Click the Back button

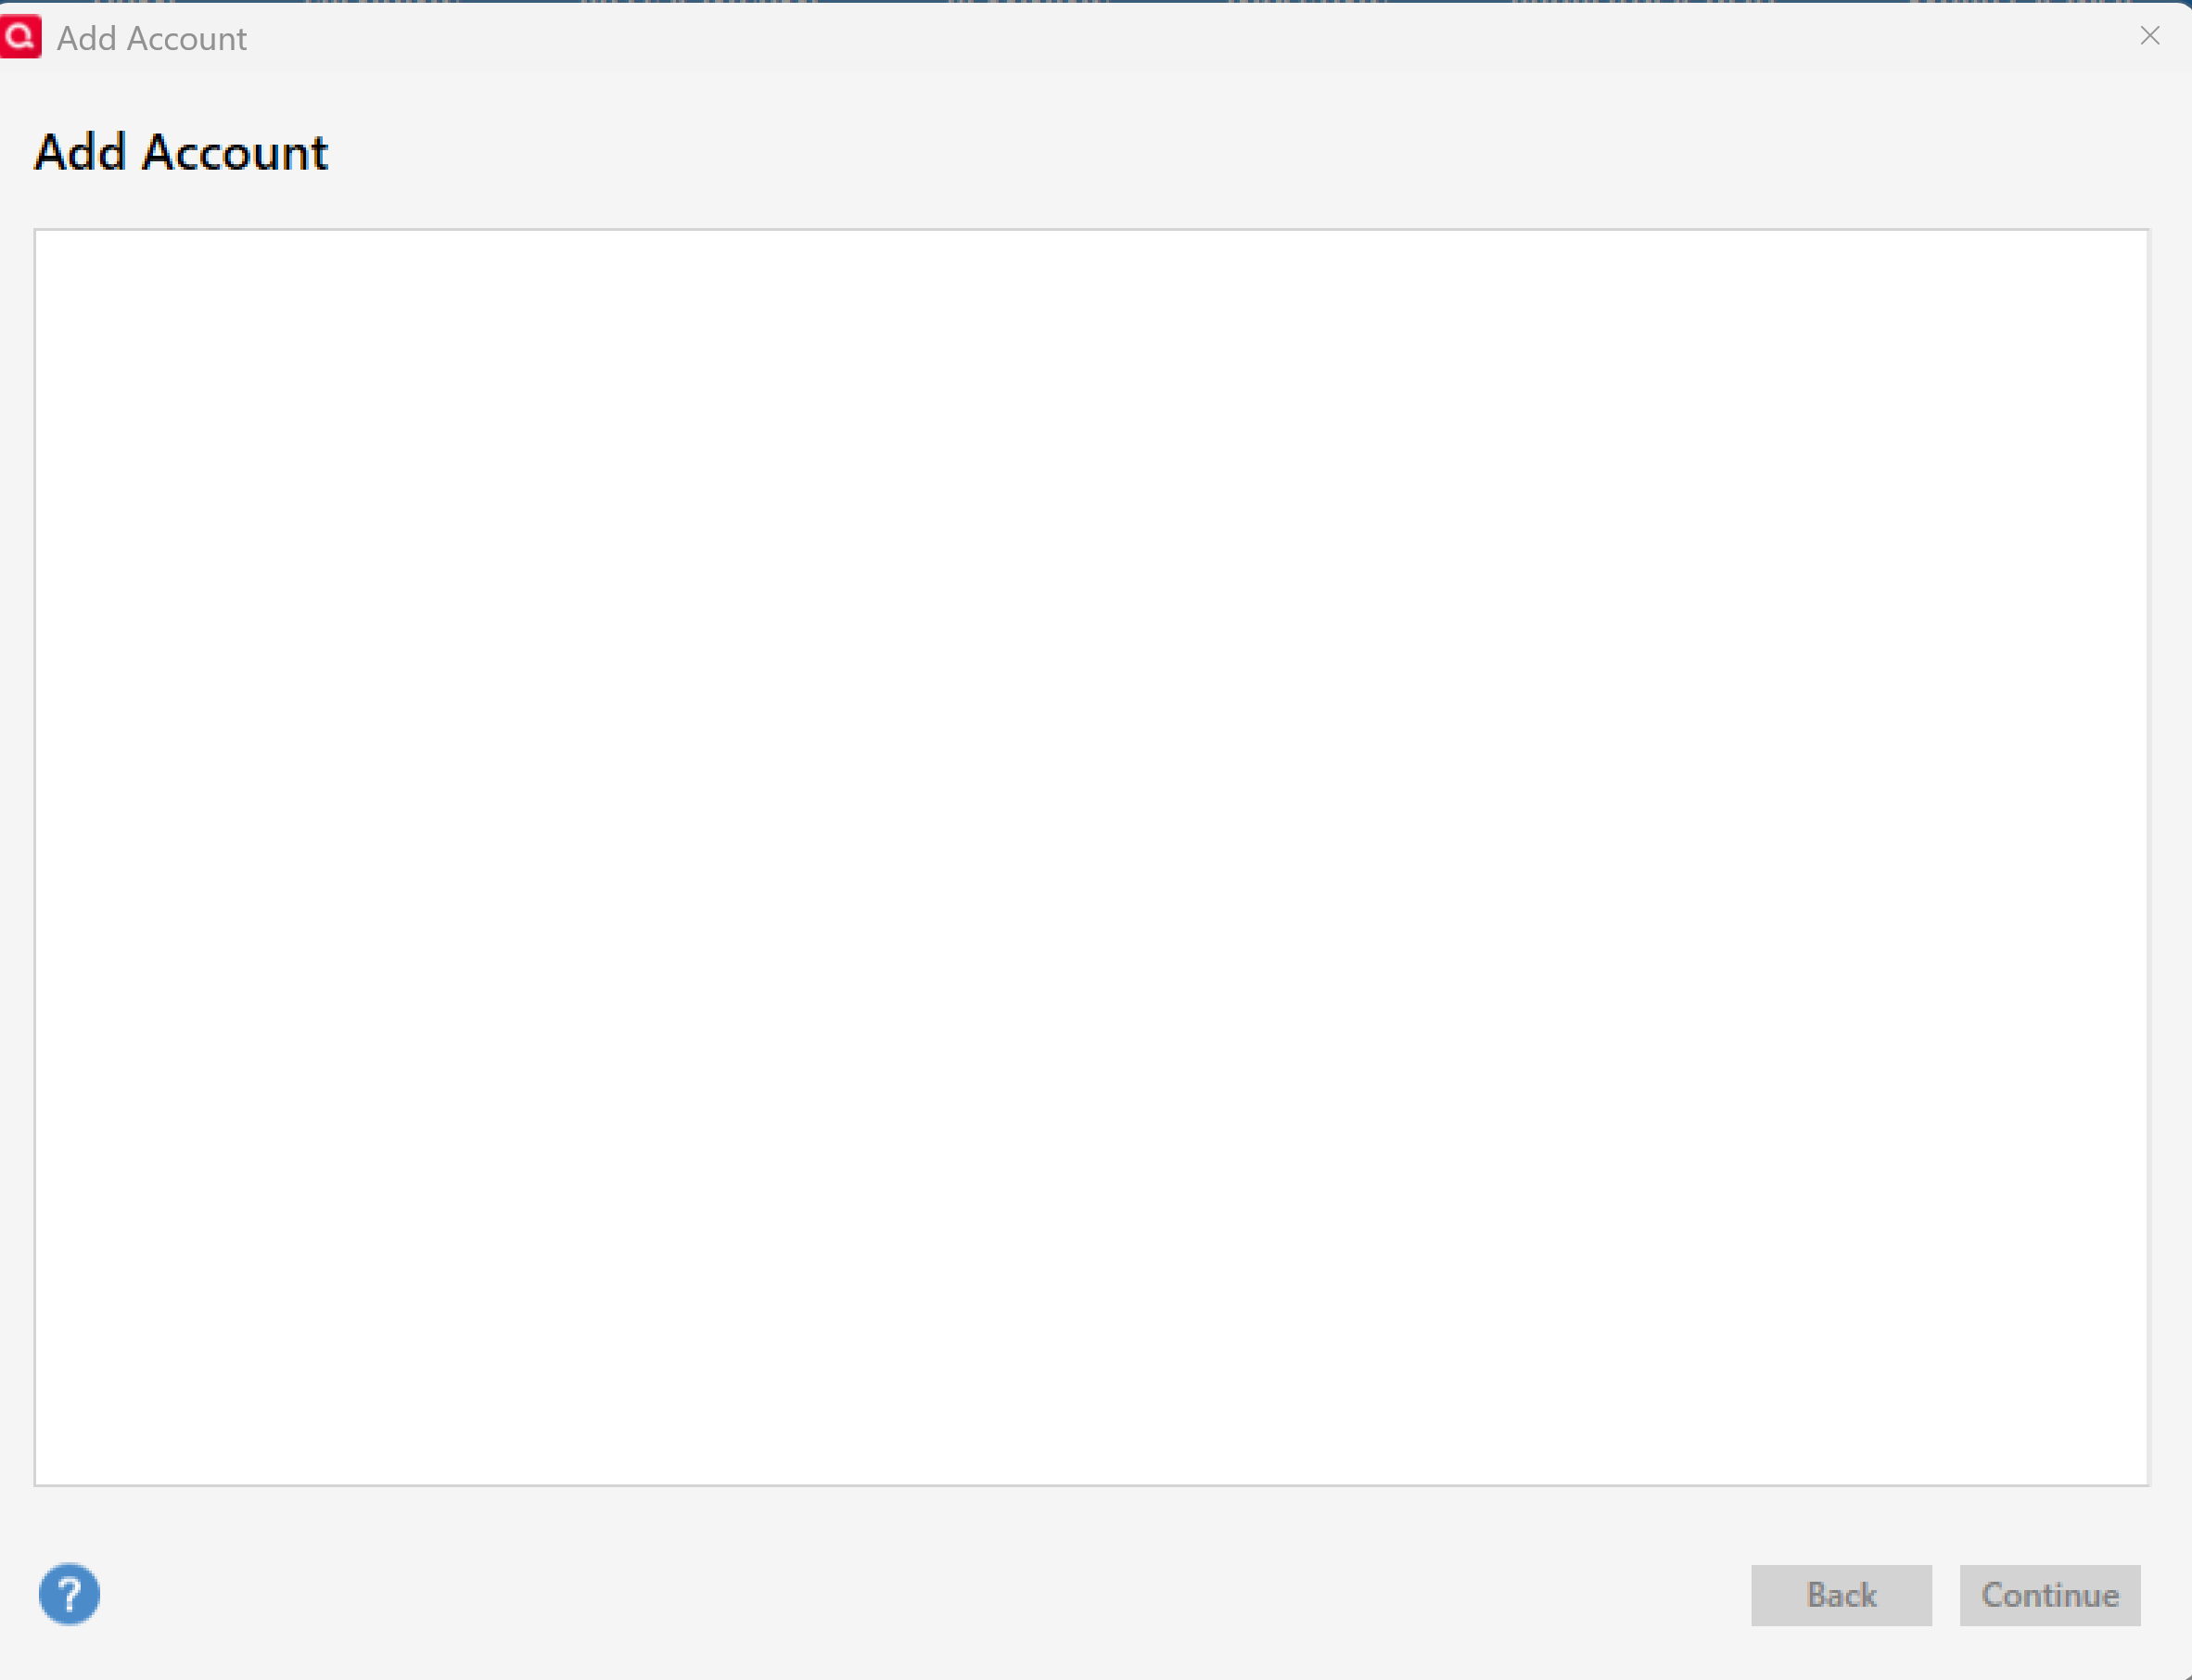[x=1841, y=1595]
